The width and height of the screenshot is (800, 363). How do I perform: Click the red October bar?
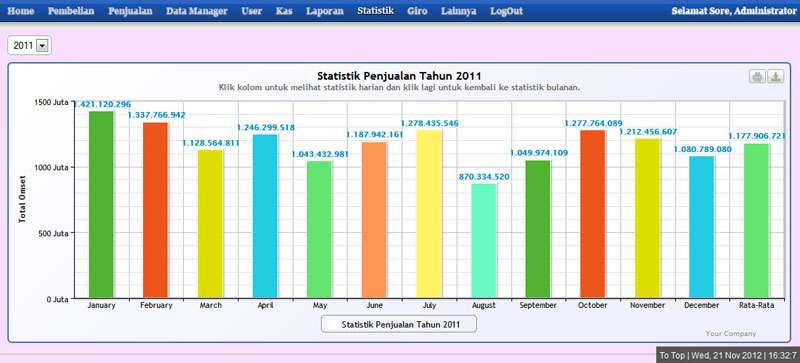pyautogui.click(x=593, y=214)
